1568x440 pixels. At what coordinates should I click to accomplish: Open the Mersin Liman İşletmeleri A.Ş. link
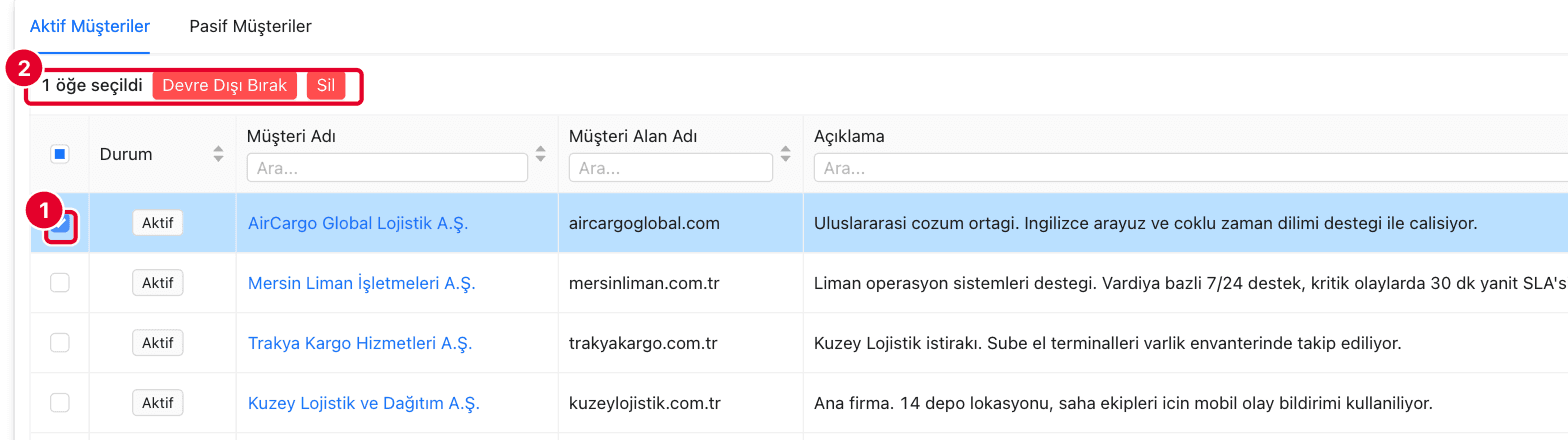[x=362, y=283]
